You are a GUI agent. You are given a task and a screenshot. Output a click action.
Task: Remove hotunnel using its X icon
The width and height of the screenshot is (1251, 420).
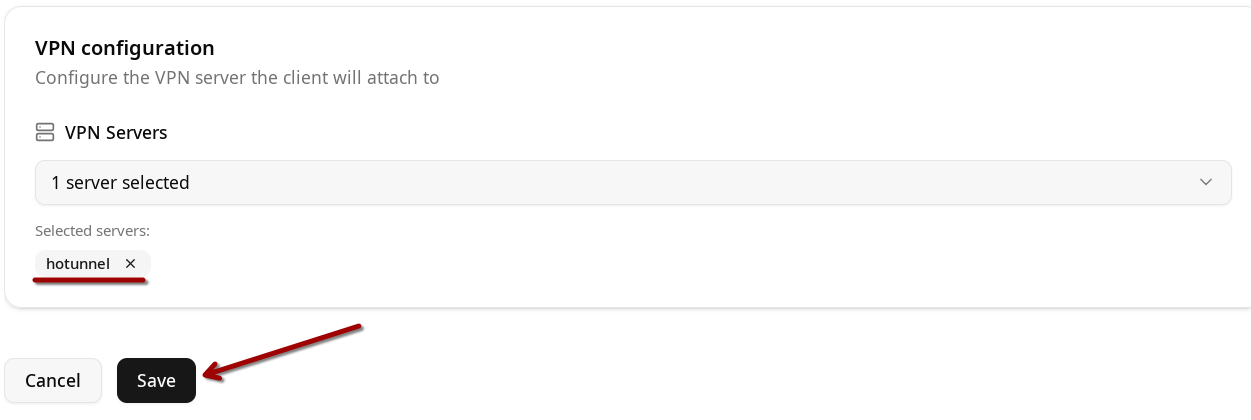point(130,264)
